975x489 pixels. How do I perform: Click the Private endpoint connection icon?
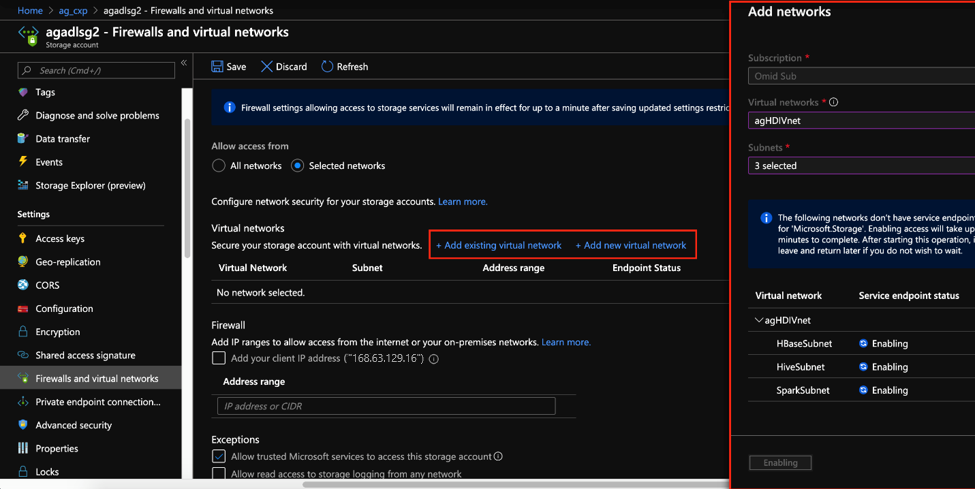23,402
